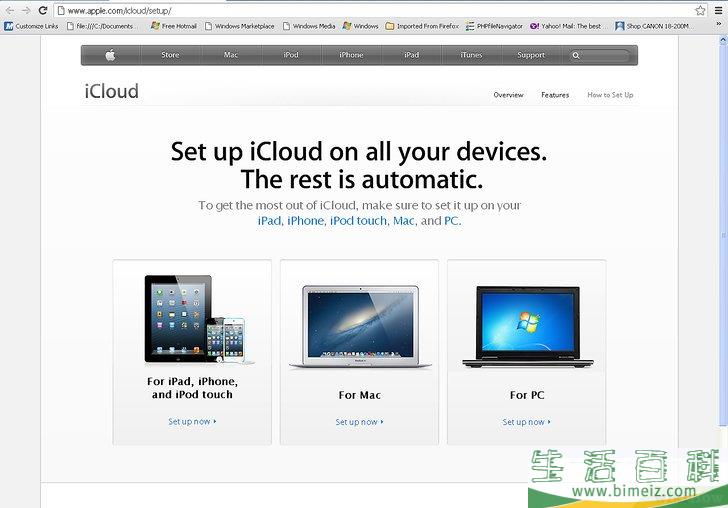The image size is (728, 508).
Task: Go to the iTunes nav item
Action: click(471, 55)
